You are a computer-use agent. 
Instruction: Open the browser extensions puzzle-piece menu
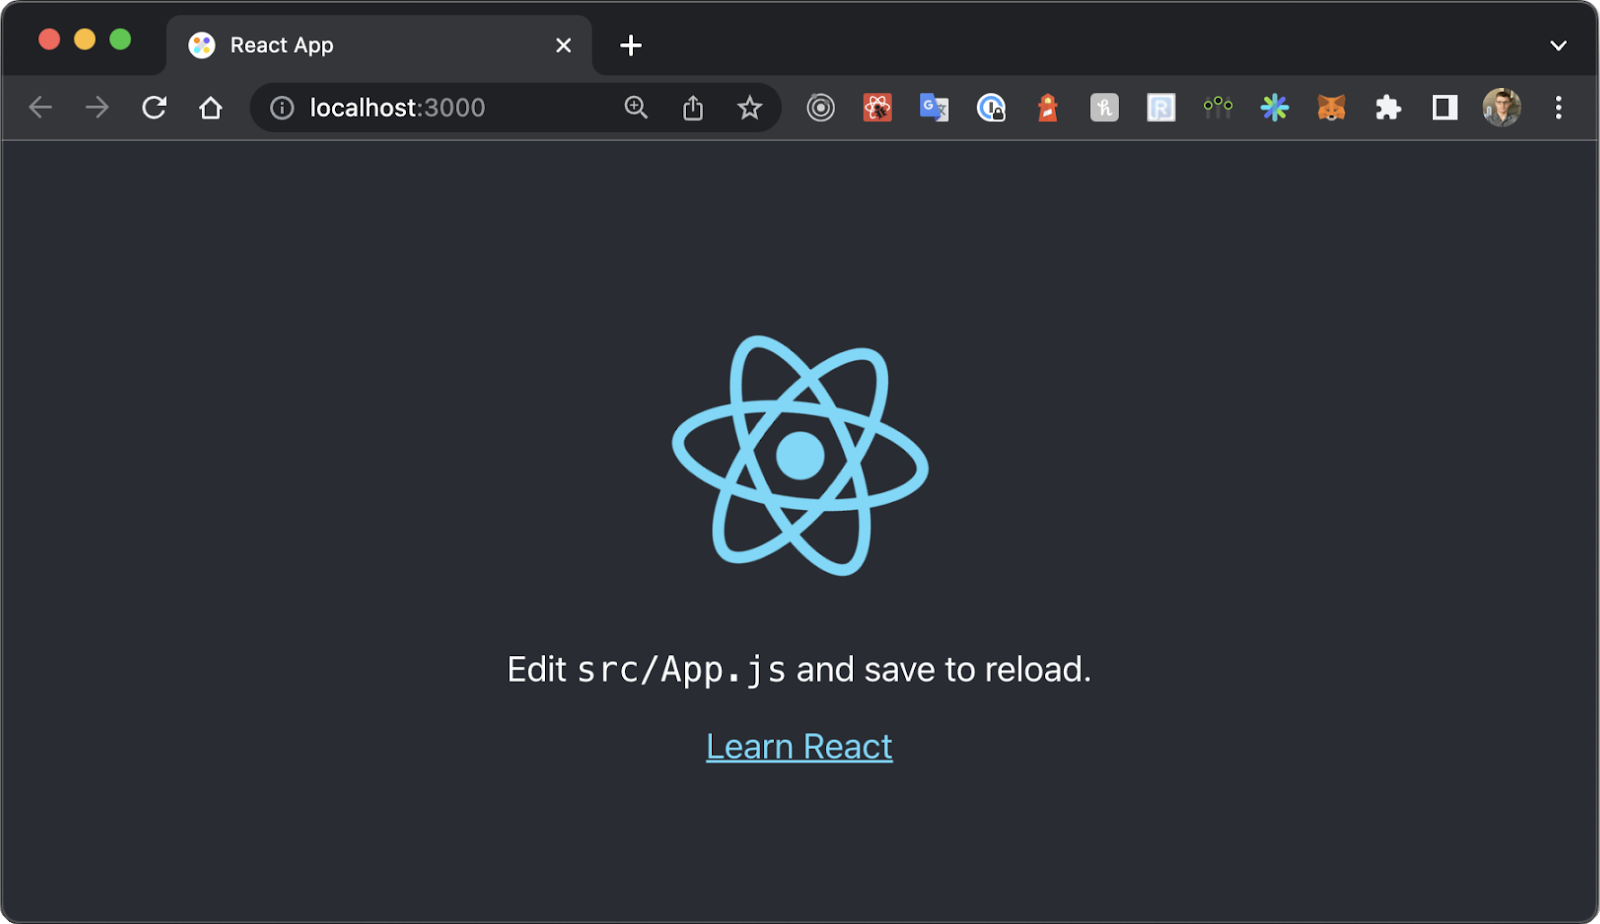1388,107
